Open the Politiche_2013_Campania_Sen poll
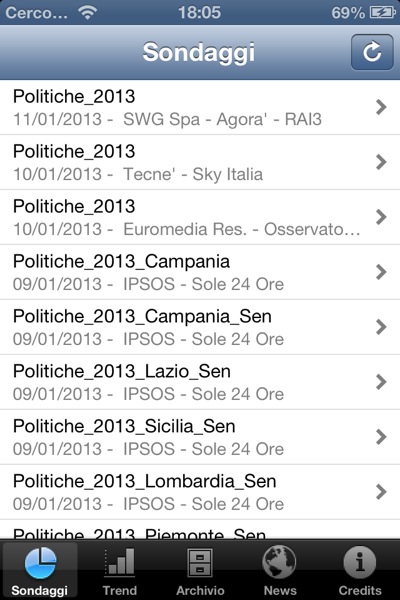This screenshot has height=600, width=400. [x=200, y=327]
